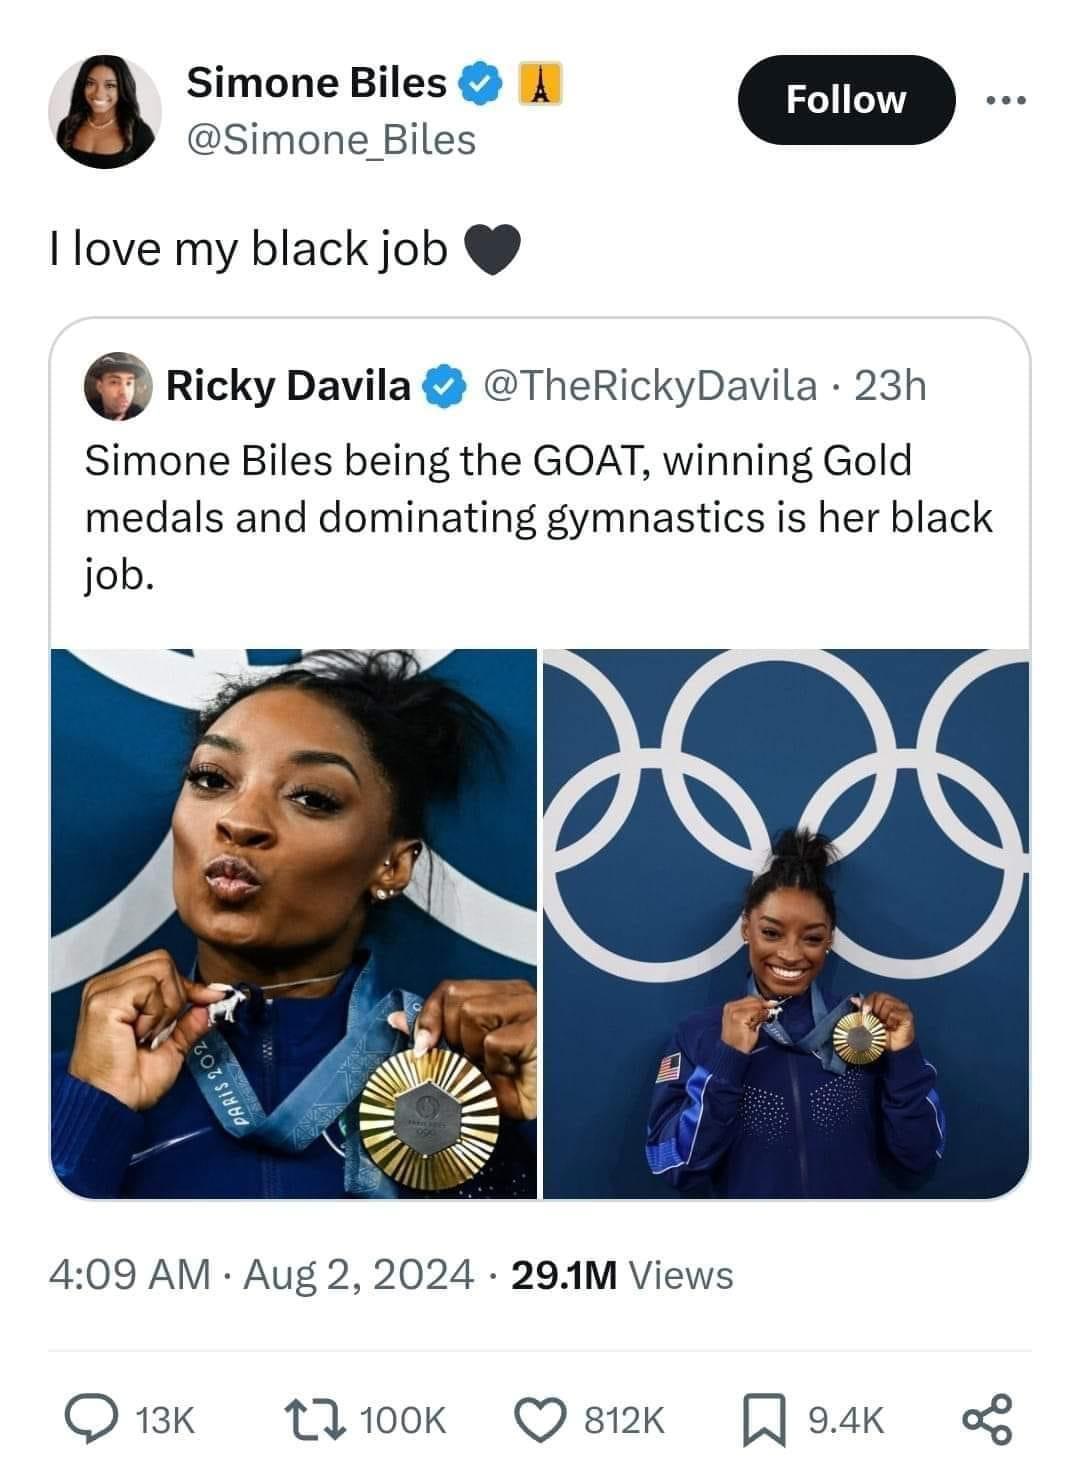This screenshot has width=1080, height=1477.
Task: Open Ricky Davila's small avatar
Action: tap(119, 387)
